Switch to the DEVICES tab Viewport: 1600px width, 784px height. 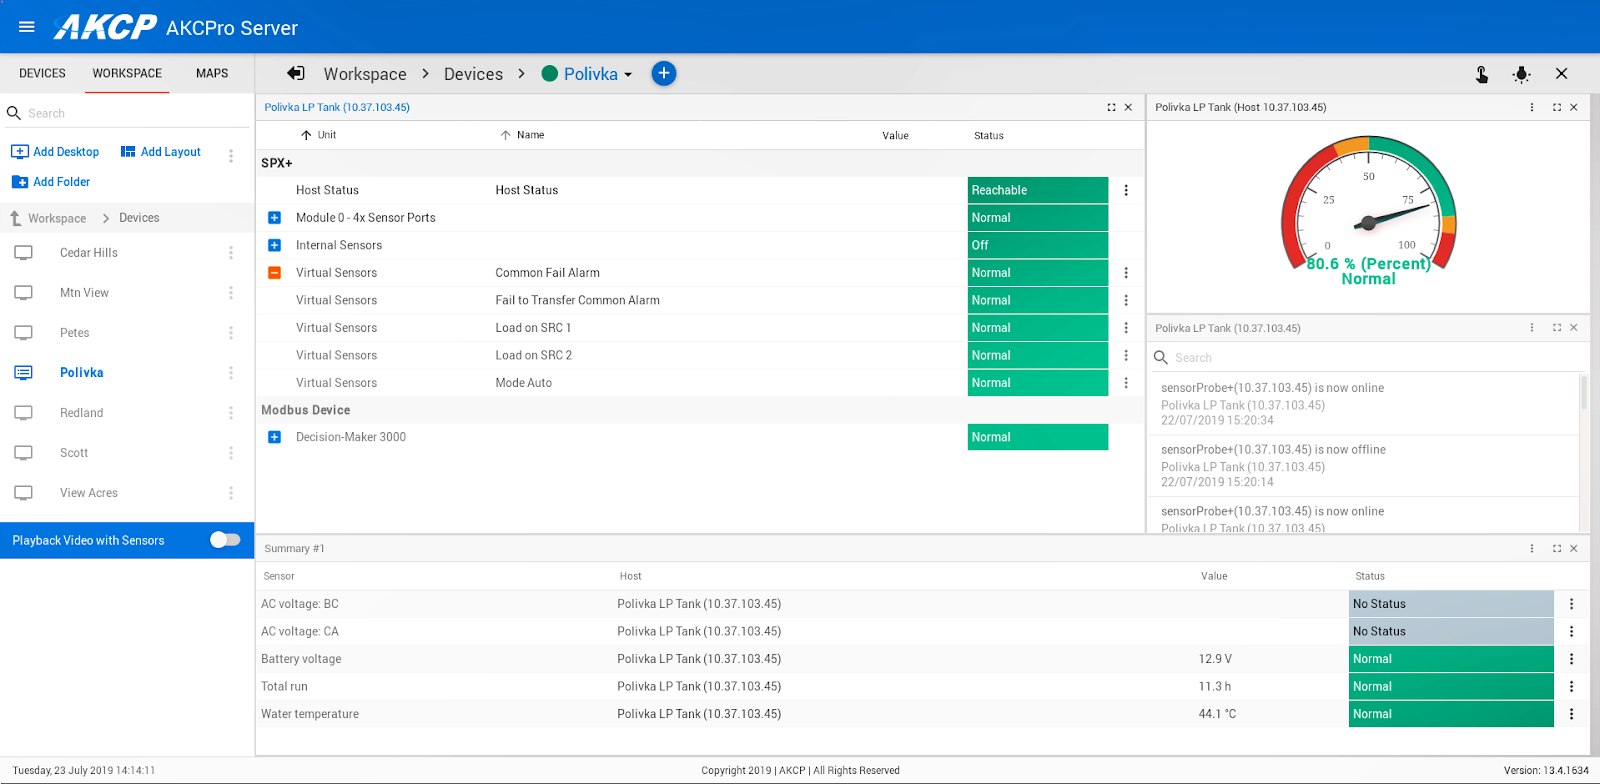pos(42,73)
